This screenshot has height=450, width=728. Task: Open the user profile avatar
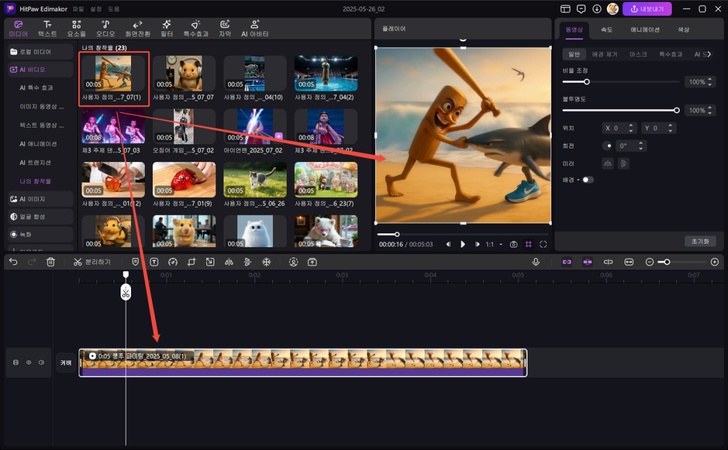[613, 9]
